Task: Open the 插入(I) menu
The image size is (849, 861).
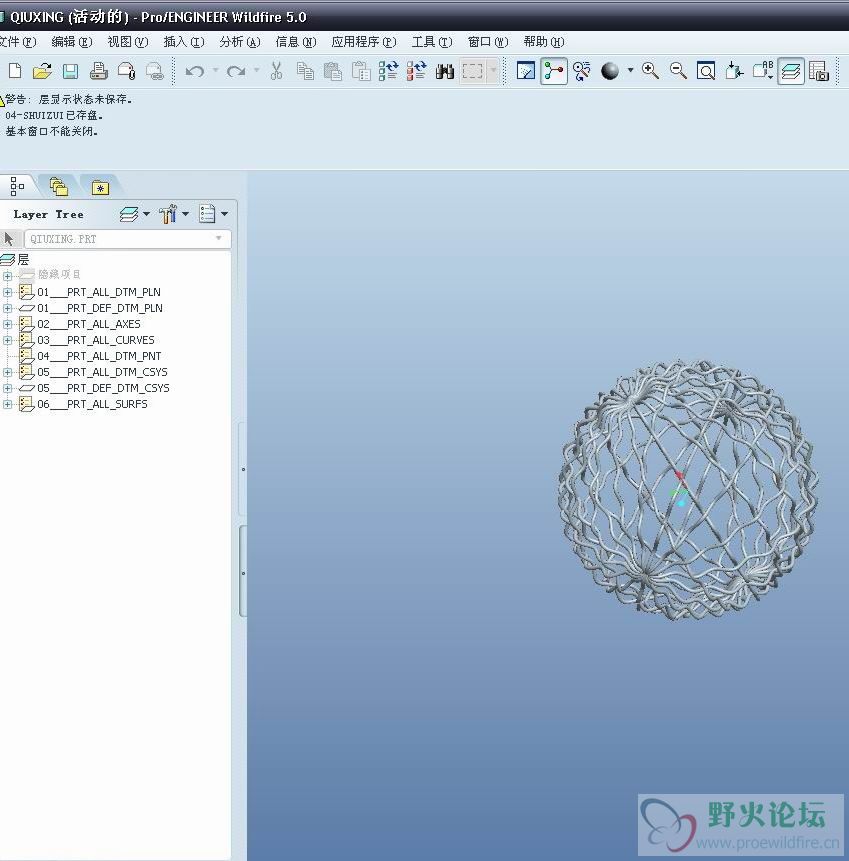Action: coord(184,42)
